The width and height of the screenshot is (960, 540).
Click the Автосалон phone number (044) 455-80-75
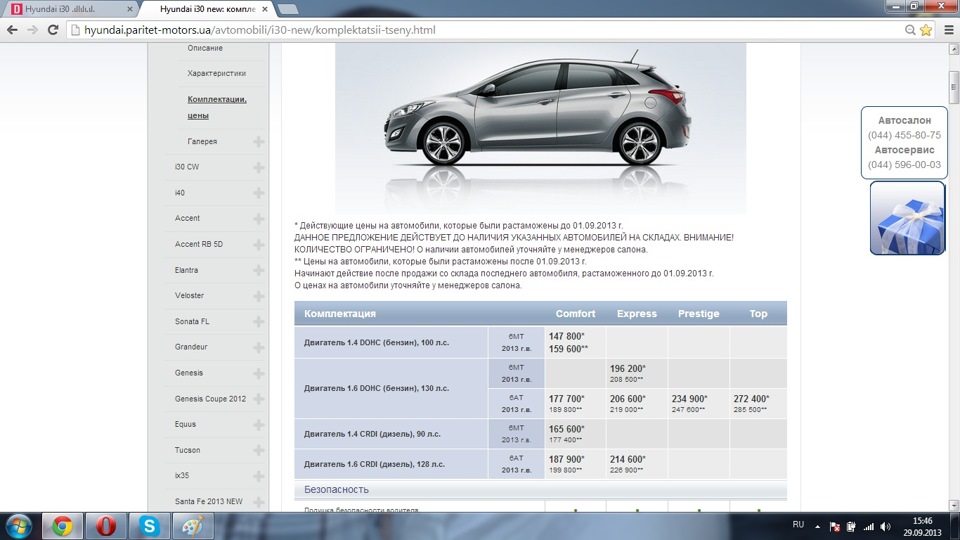(904, 135)
